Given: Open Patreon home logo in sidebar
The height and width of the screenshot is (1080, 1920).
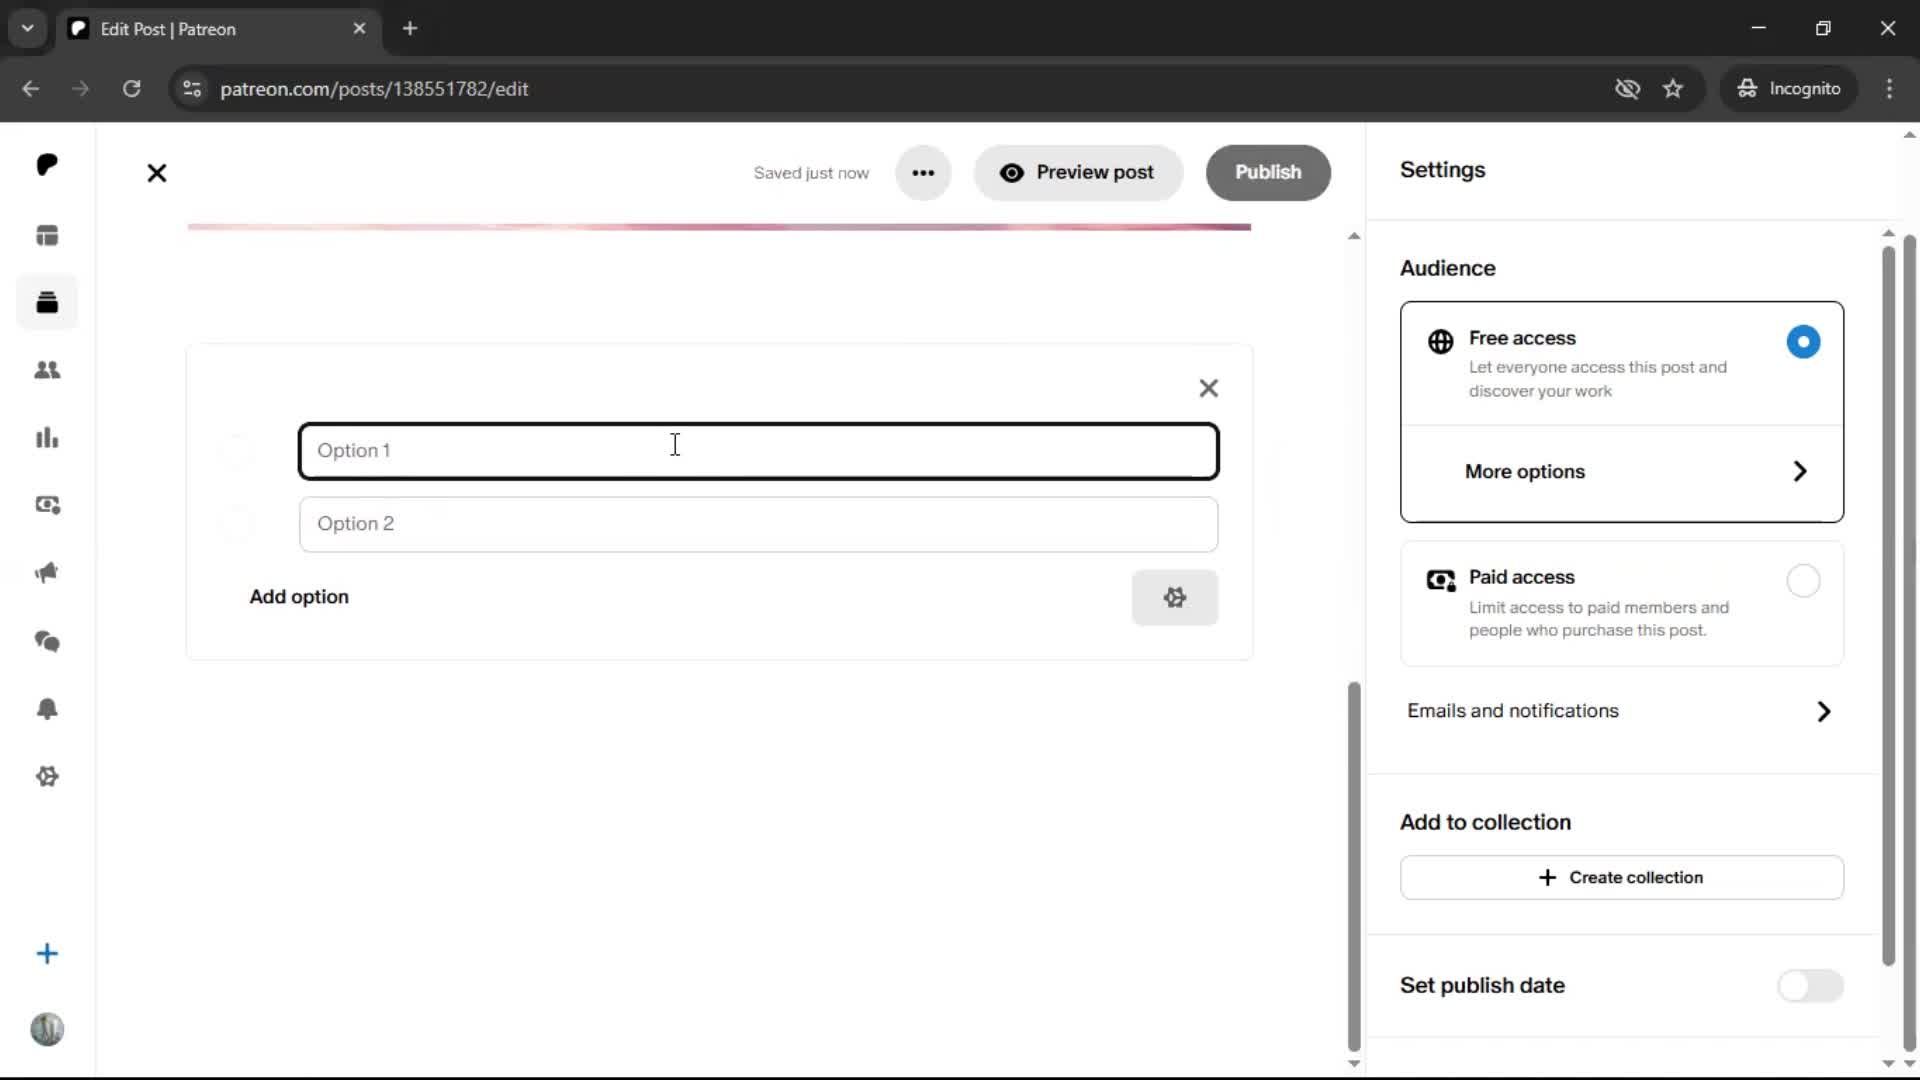Looking at the screenshot, I should click(47, 165).
